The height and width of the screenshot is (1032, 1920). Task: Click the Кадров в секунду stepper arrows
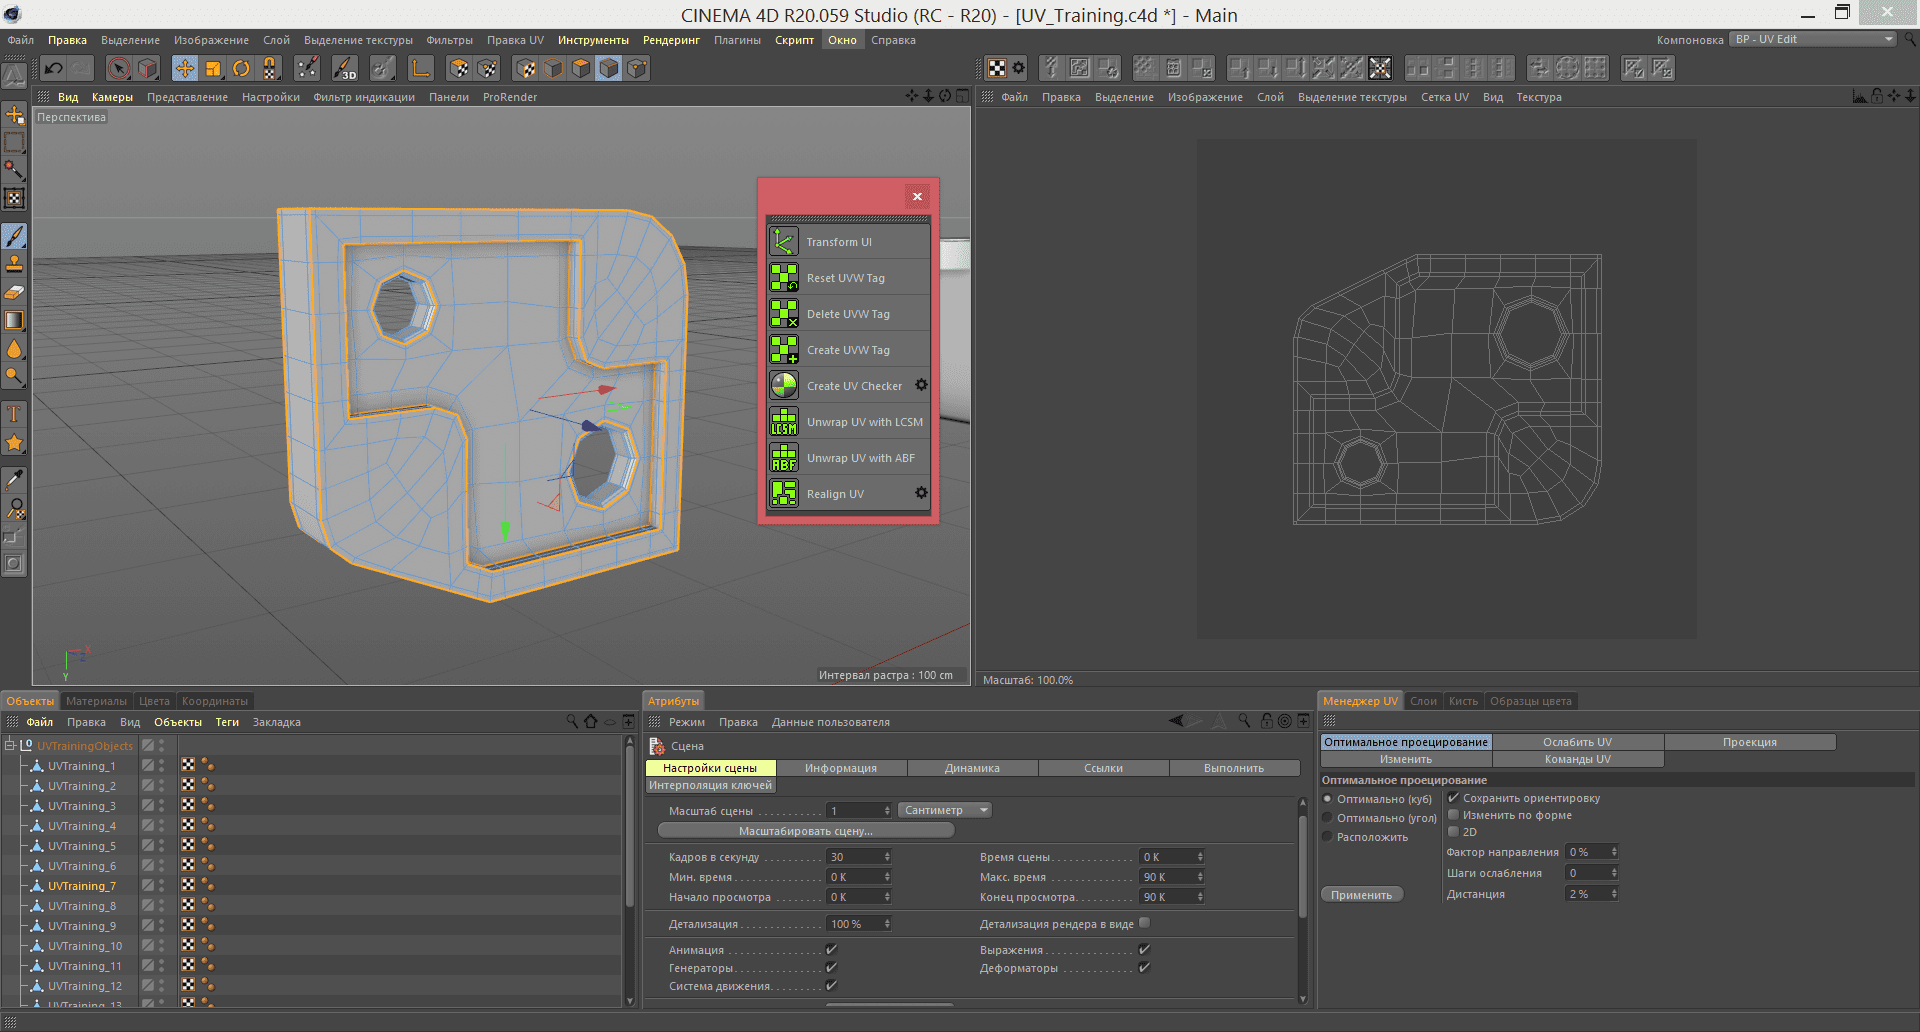(887, 857)
